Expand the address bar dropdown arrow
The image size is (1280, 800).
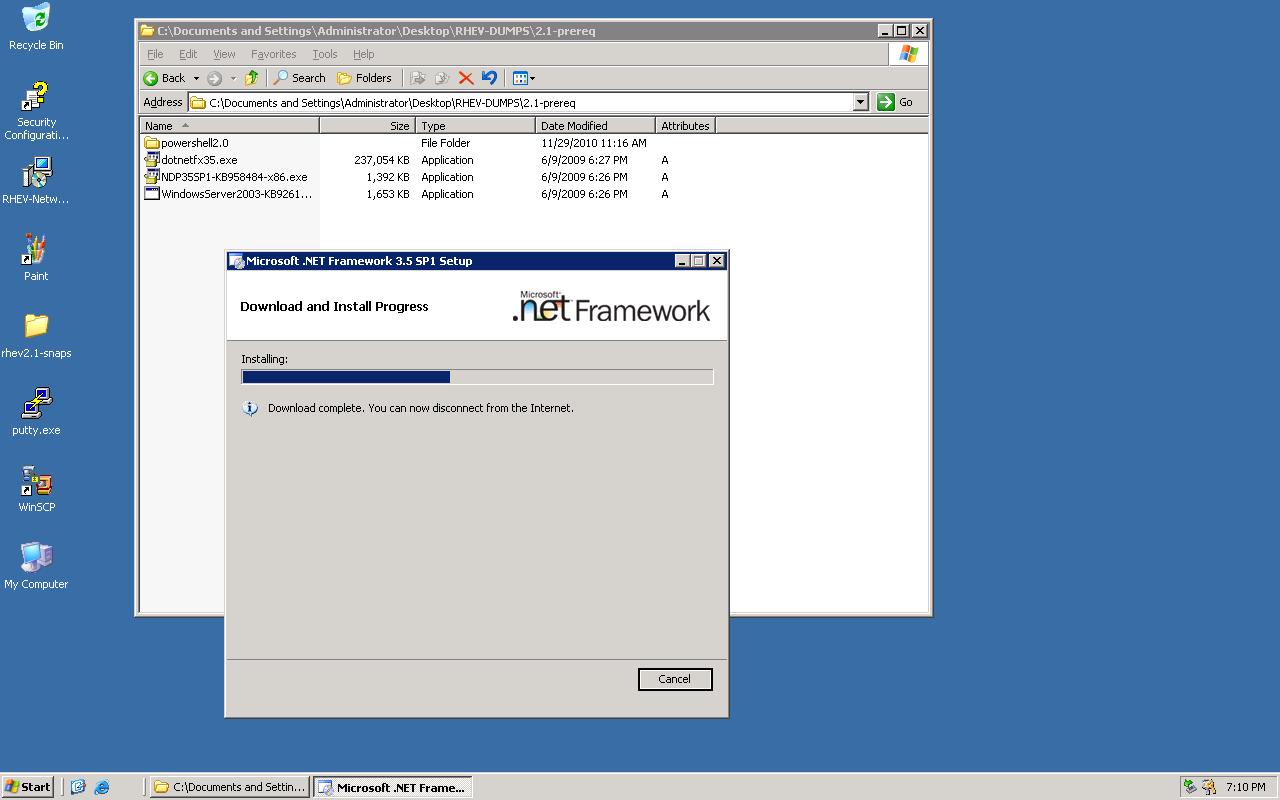860,102
